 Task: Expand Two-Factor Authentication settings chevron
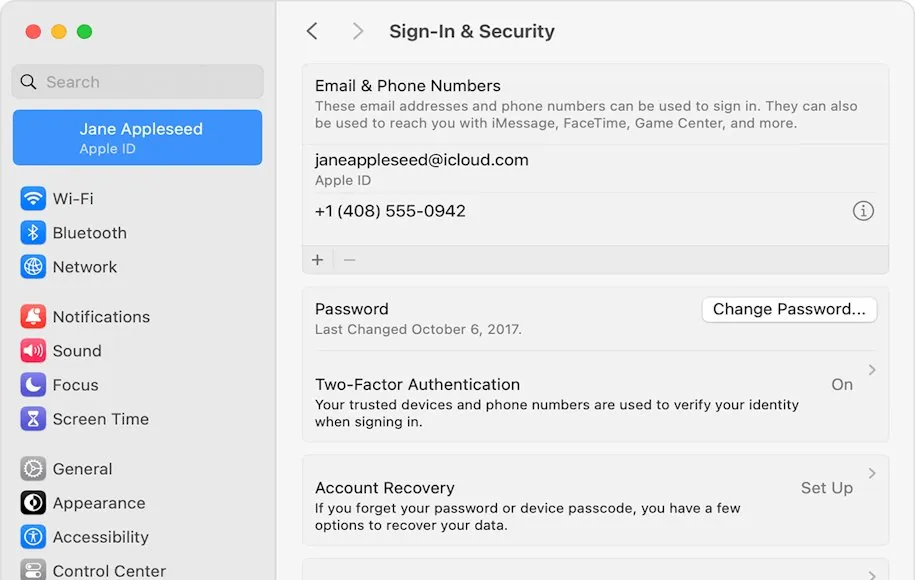[x=872, y=370]
